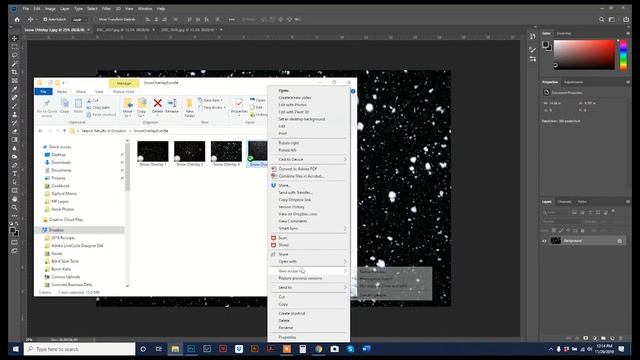Click Explorer Back arrow
Viewport: 640px width, 360px height.
pyautogui.click(x=40, y=131)
